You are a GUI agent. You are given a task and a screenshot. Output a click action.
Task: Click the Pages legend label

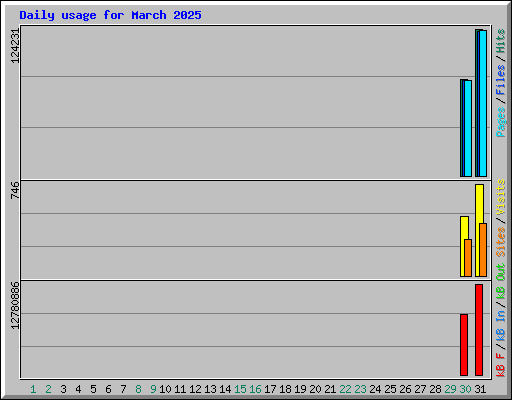click(501, 122)
